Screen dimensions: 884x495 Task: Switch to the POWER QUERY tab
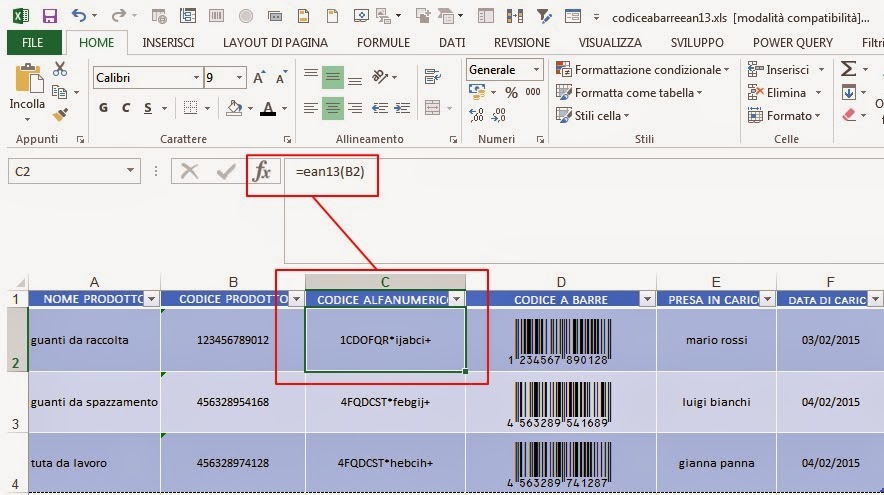793,43
